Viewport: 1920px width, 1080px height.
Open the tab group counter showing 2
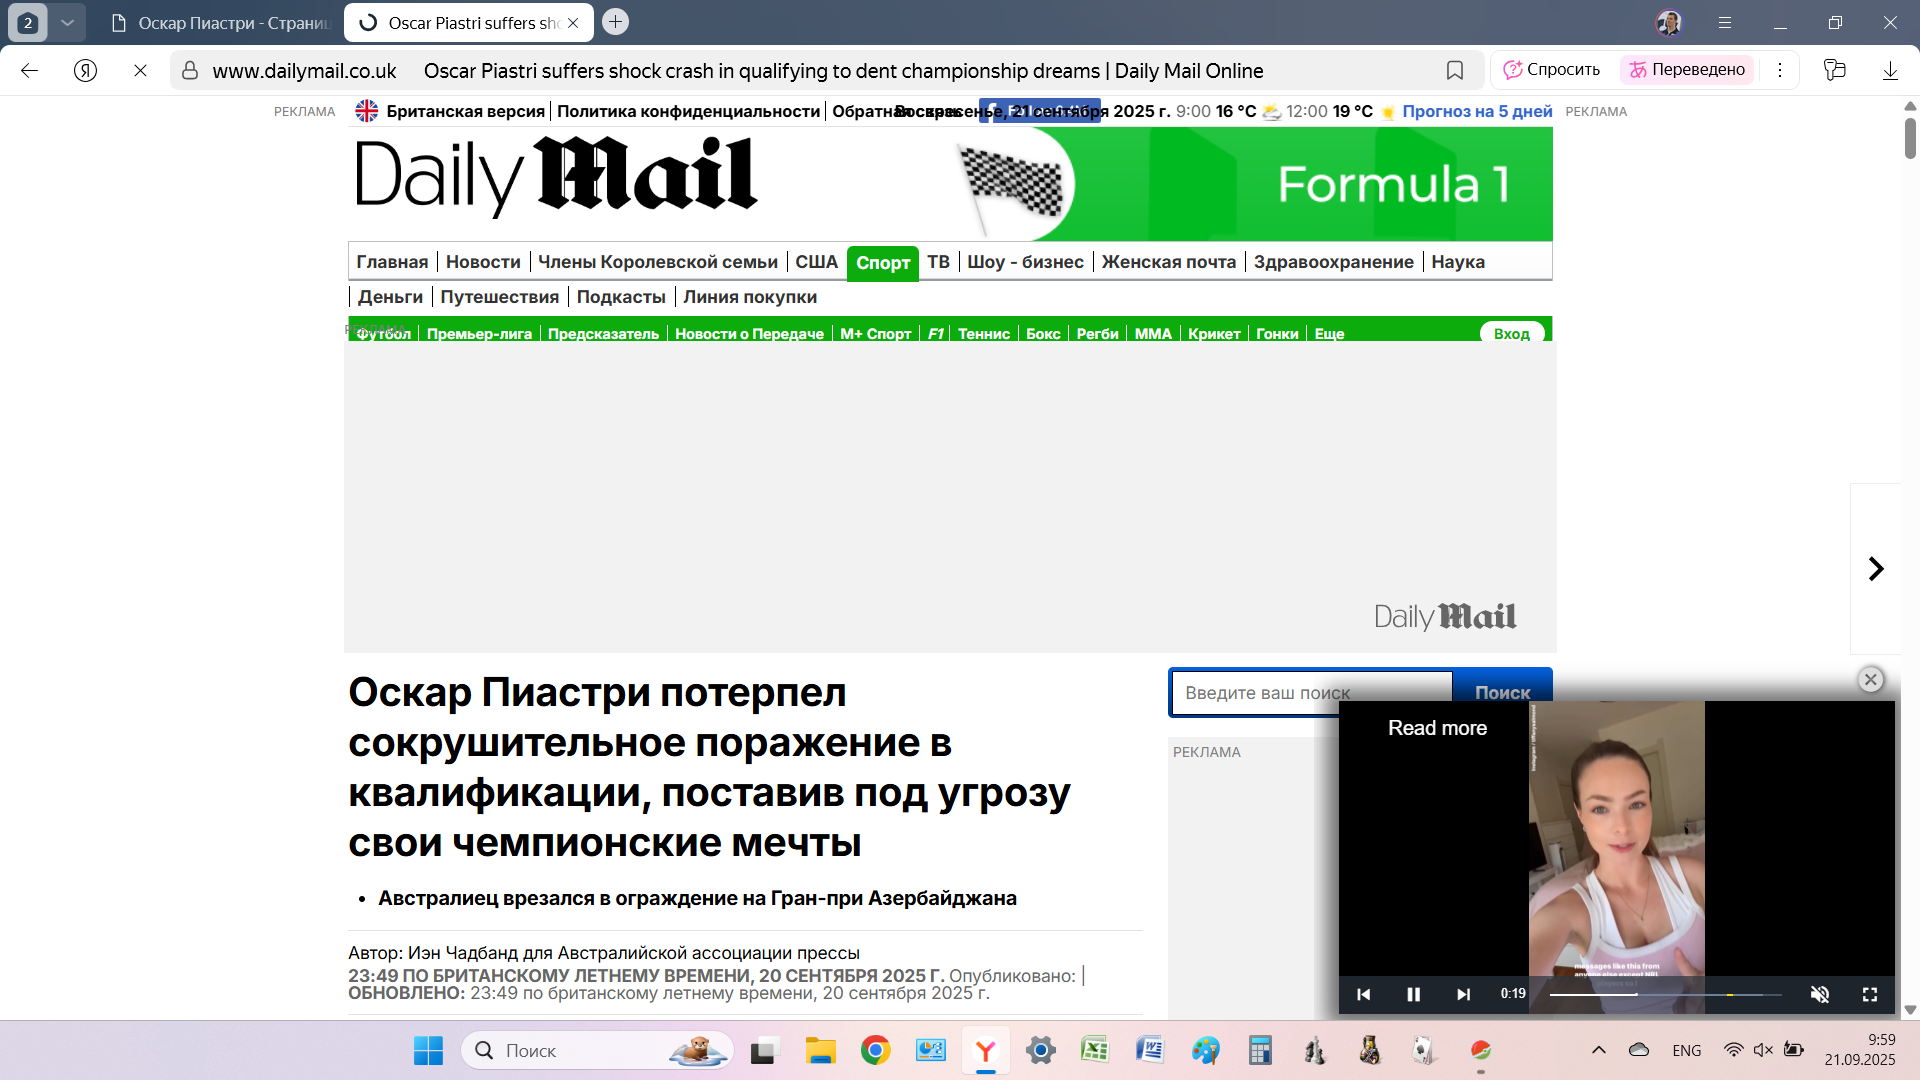pyautogui.click(x=28, y=22)
